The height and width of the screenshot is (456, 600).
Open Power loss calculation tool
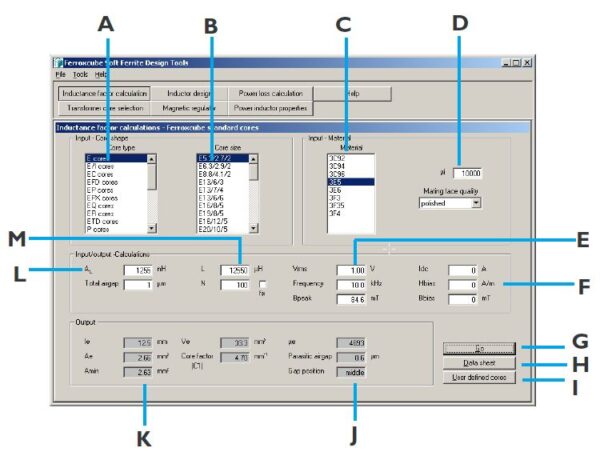271,94
